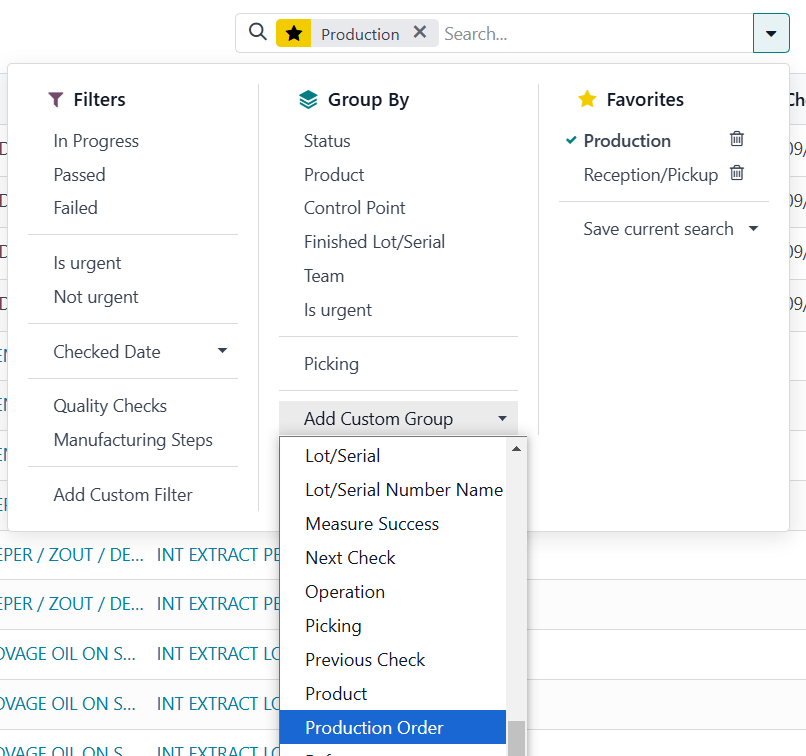Viewport: 806px width, 756px height.
Task: Open the Add Custom Group dropdown
Action: coord(398,419)
